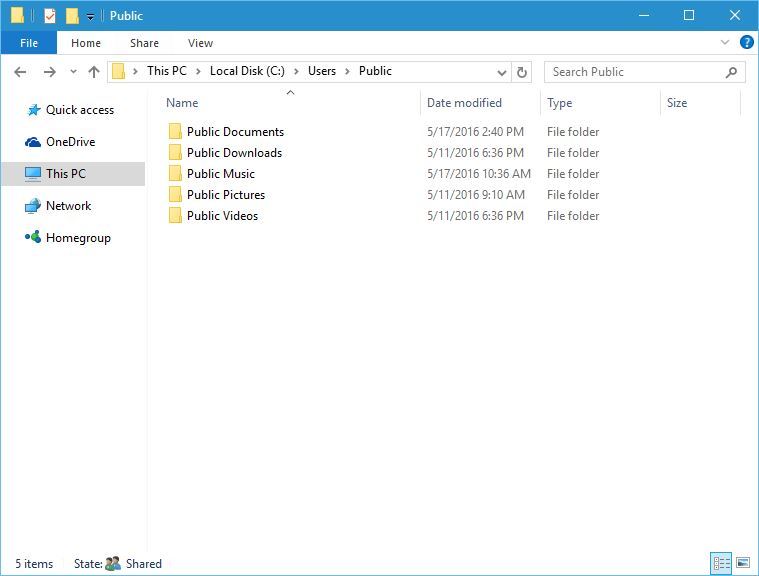Click the Quick access star icon
Image resolution: width=759 pixels, height=576 pixels.
click(x=33, y=110)
